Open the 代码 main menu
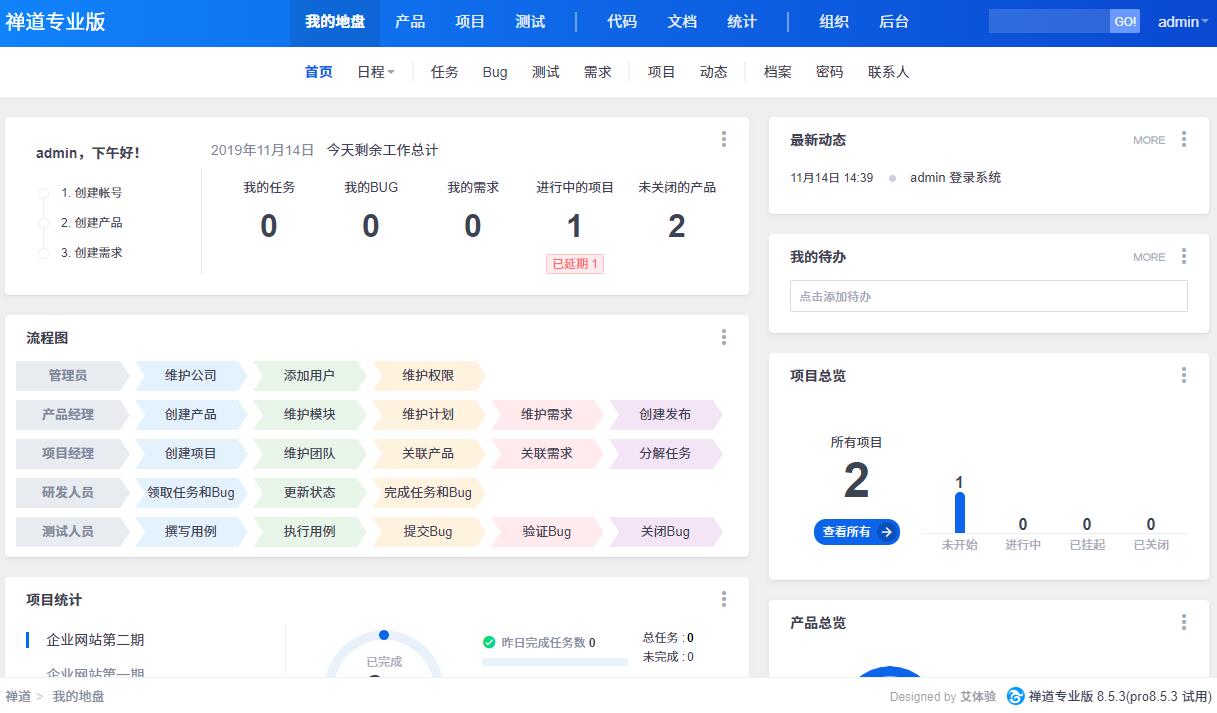 622,22
